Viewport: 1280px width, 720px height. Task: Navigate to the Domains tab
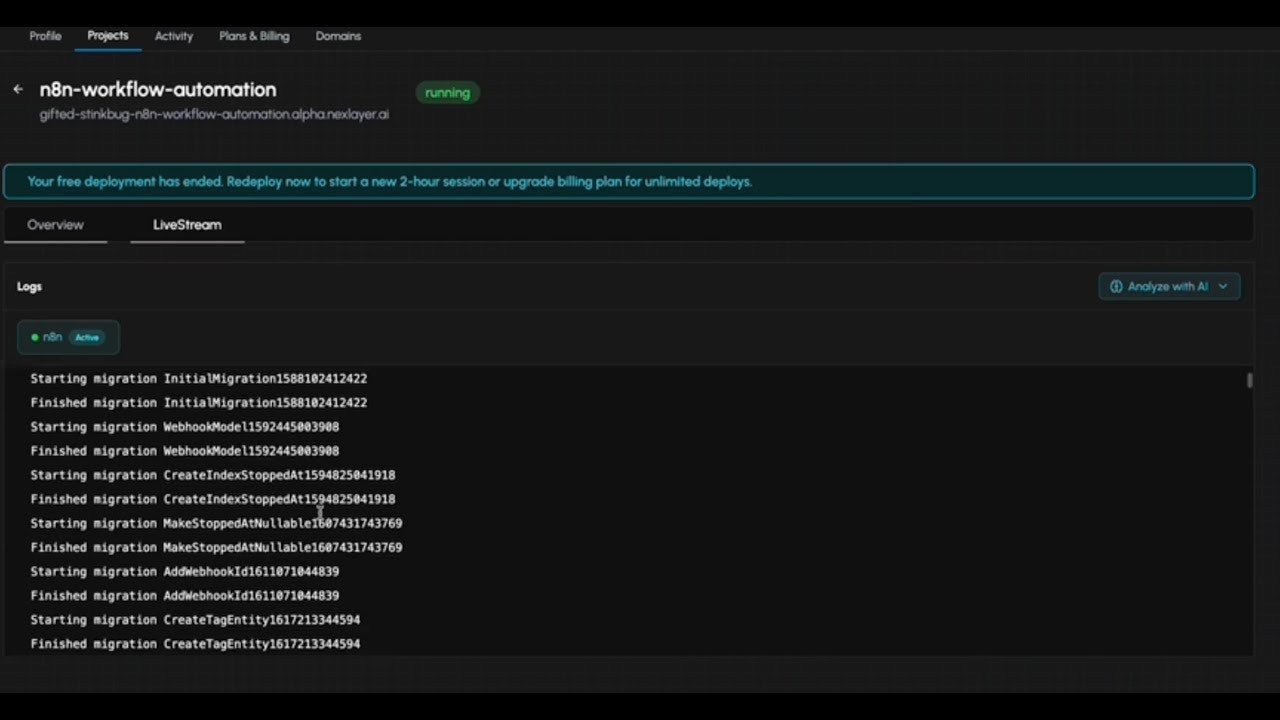(x=337, y=36)
